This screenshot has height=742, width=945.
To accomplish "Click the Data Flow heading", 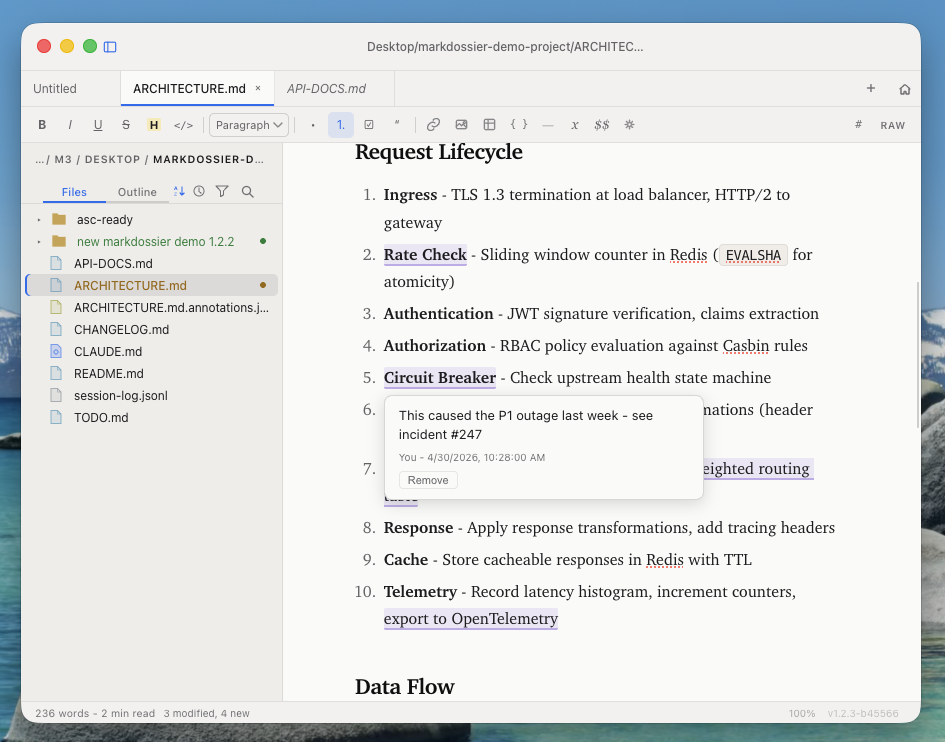I will pos(404,687).
